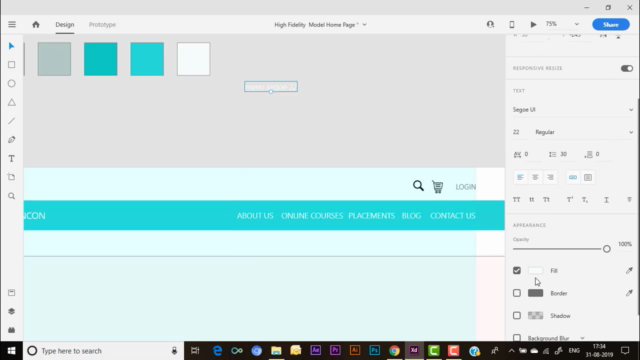Click the invite user profile icon
This screenshot has height=360, width=640.
click(490, 24)
